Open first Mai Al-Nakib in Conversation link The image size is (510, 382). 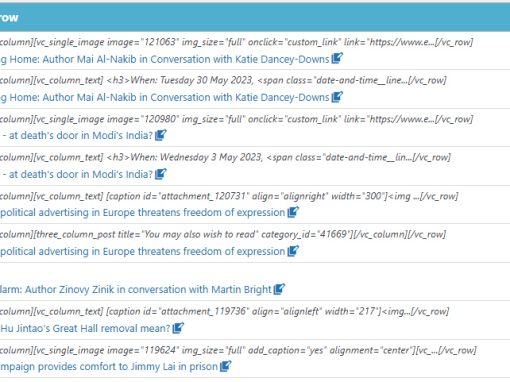click(x=165, y=59)
